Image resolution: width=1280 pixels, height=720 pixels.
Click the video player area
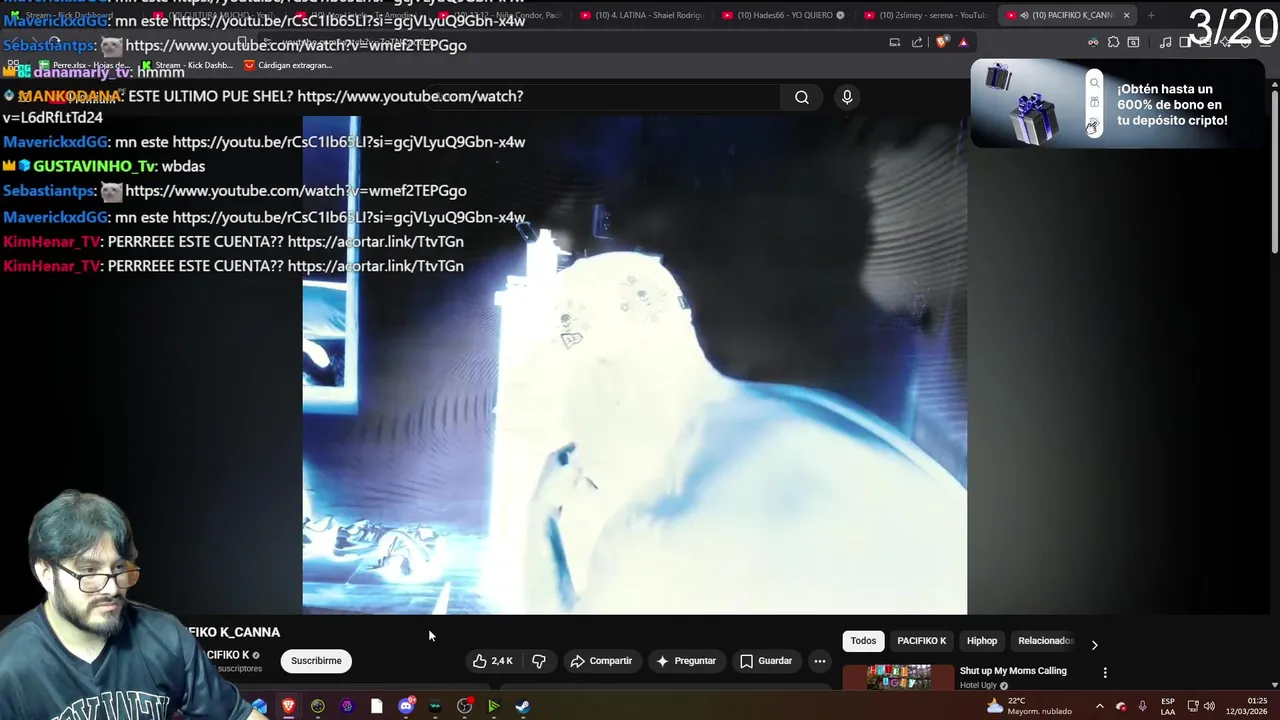coord(634,365)
